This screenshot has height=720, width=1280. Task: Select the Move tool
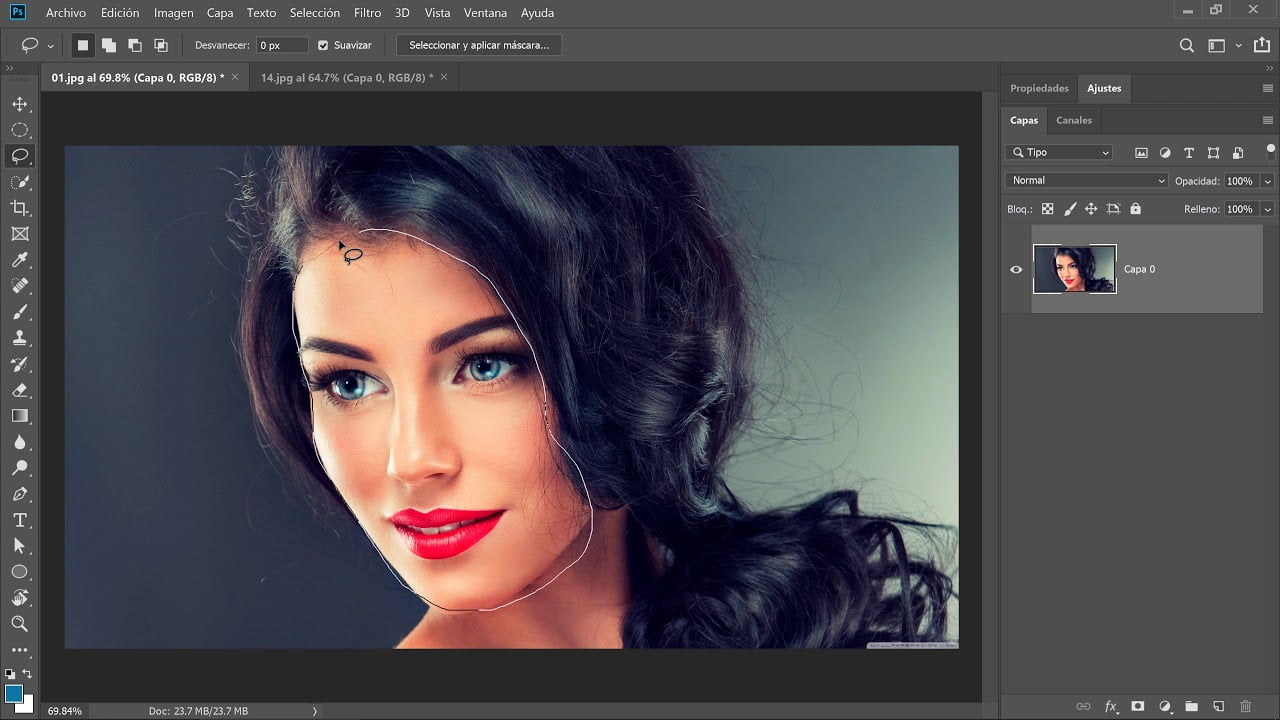[19, 104]
